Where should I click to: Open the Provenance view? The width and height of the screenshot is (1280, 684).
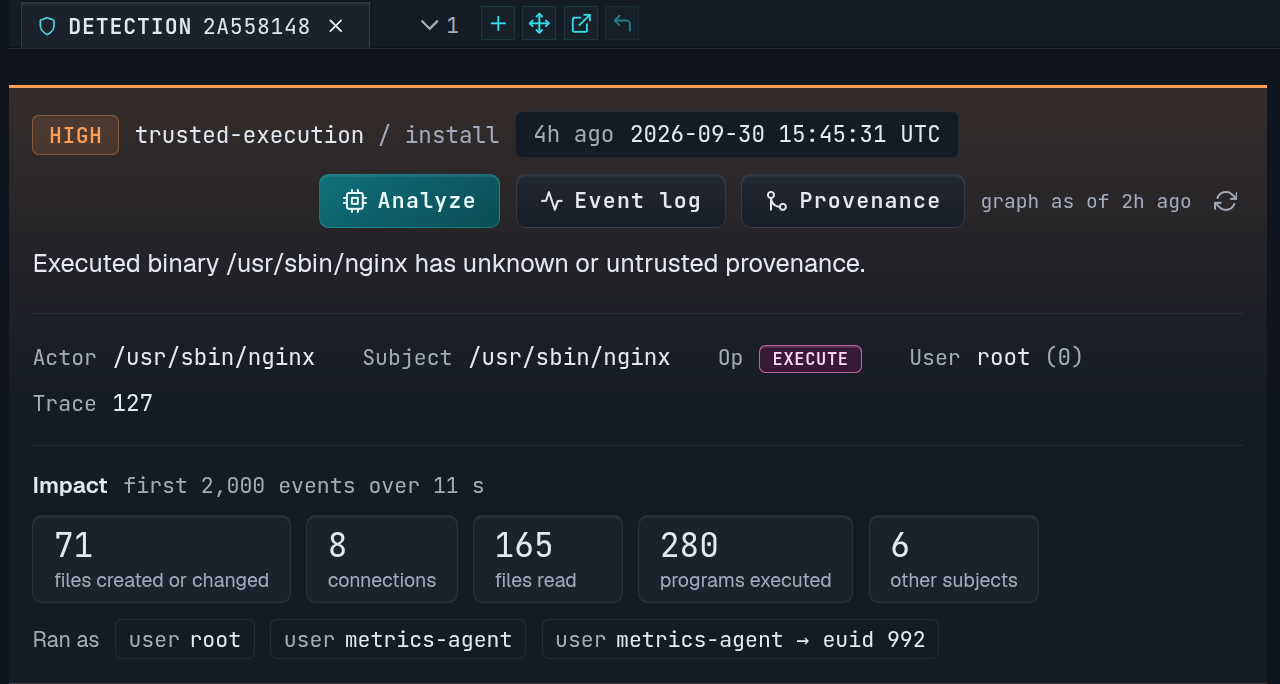tap(853, 201)
